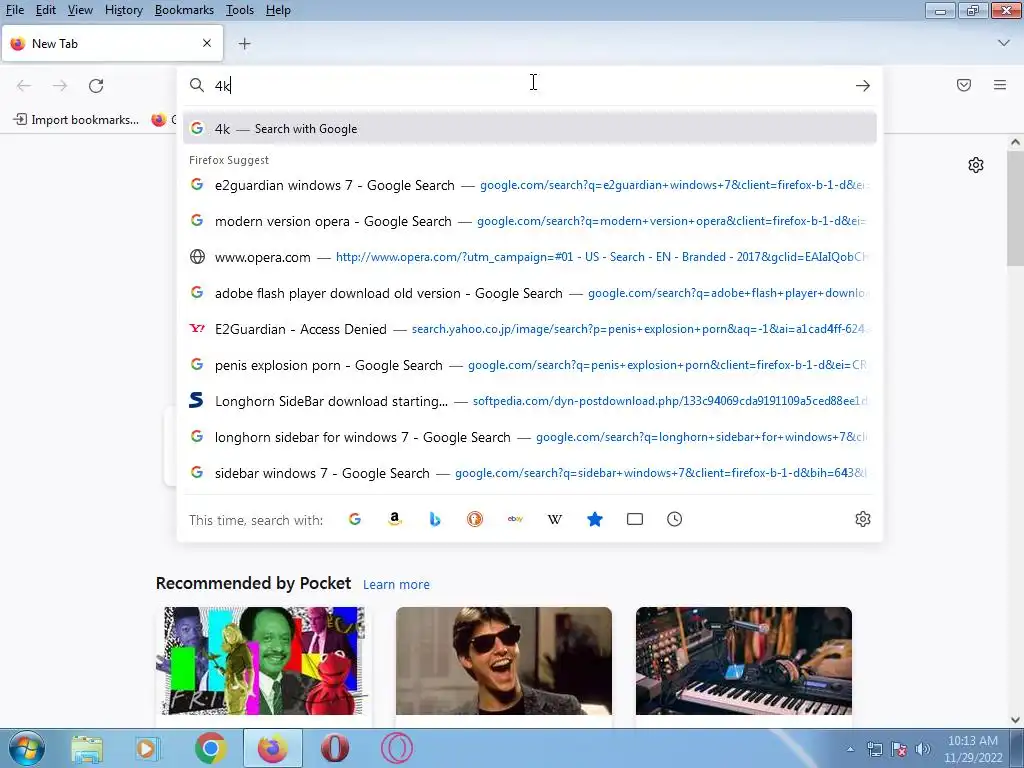1024x768 pixels.
Task: Click the address bar with 4k typed
Action: (529, 86)
